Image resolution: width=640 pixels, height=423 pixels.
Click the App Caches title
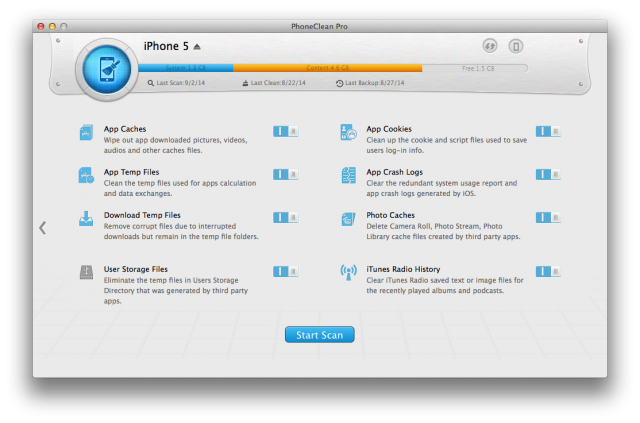pos(125,129)
